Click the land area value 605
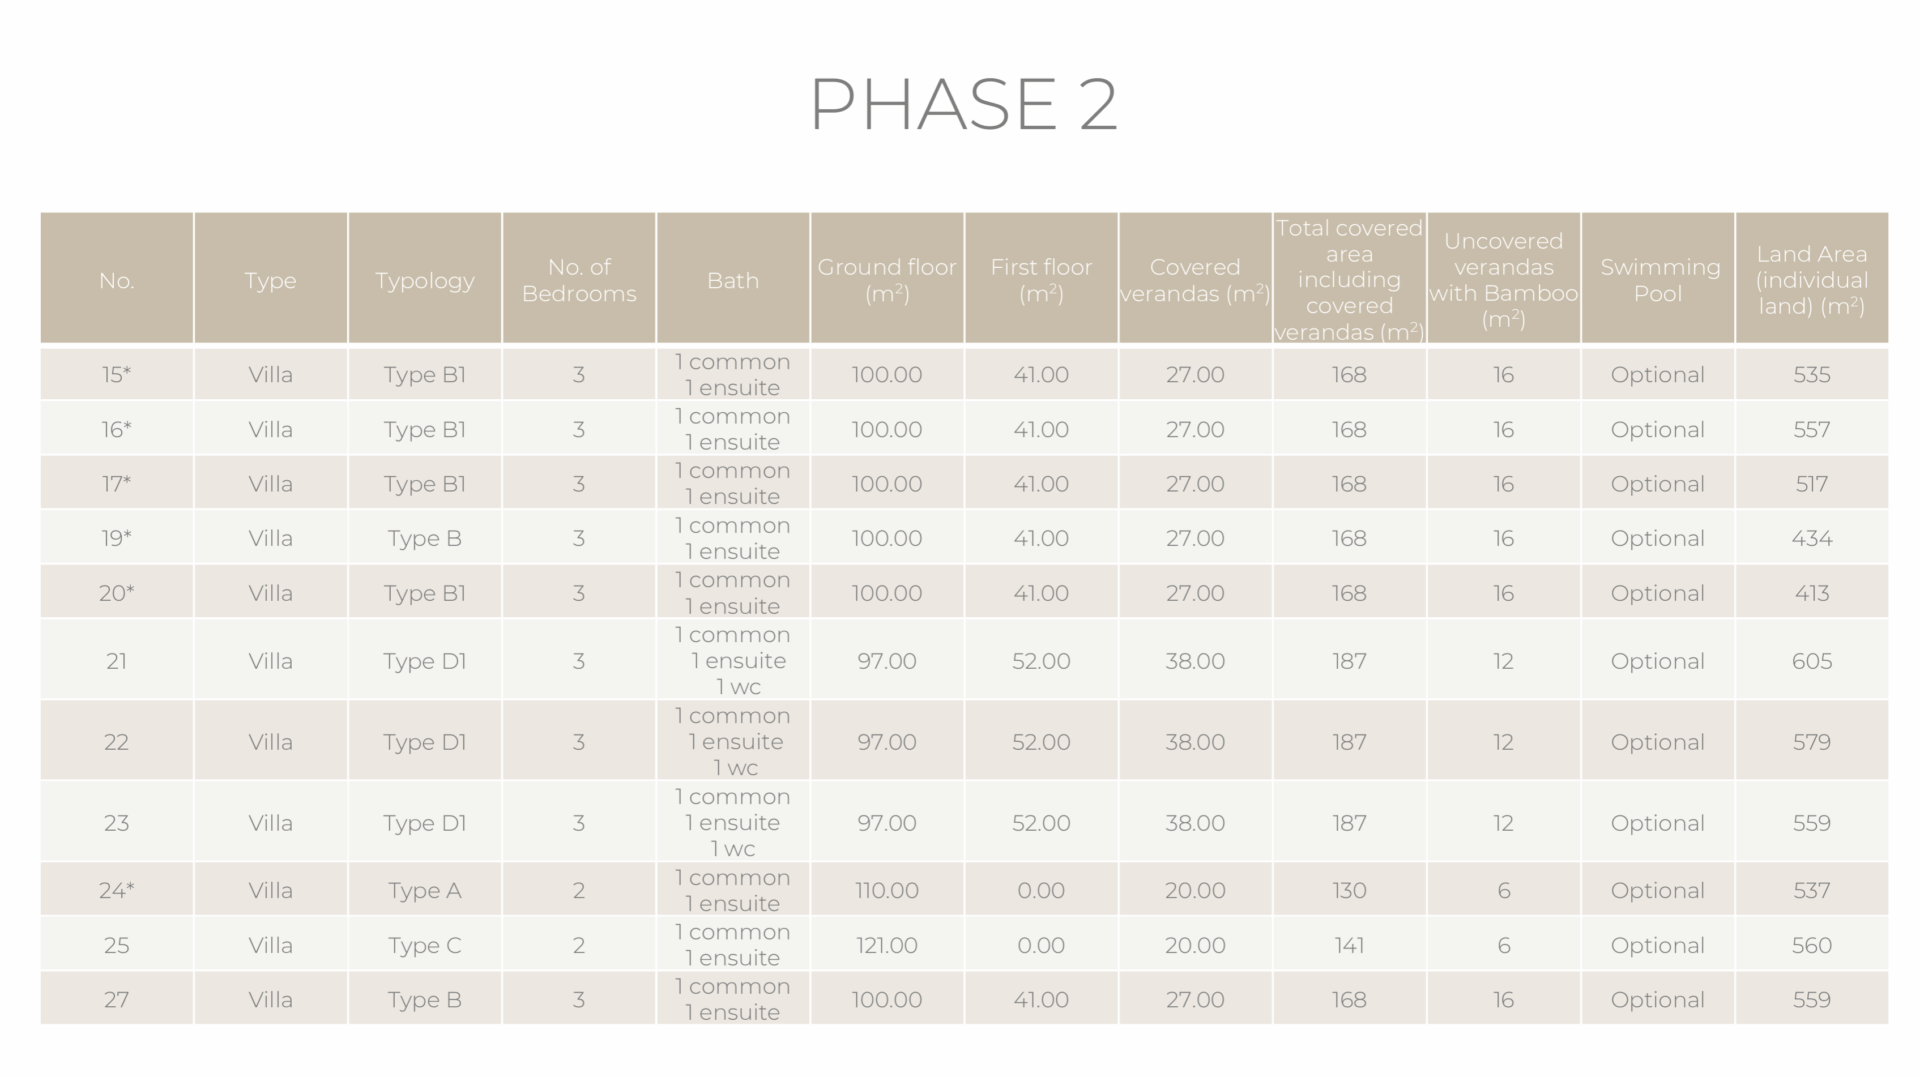This screenshot has width=1920, height=1077. pyautogui.click(x=1811, y=661)
